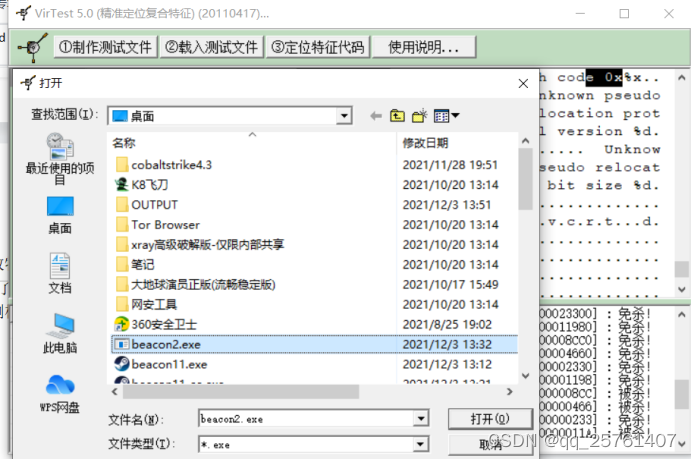Click file list vertical scrollbar thumb

point(525,179)
